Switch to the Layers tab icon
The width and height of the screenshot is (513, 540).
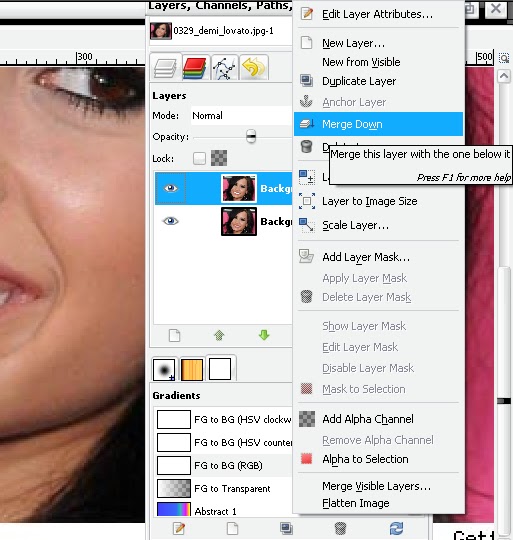[166, 68]
